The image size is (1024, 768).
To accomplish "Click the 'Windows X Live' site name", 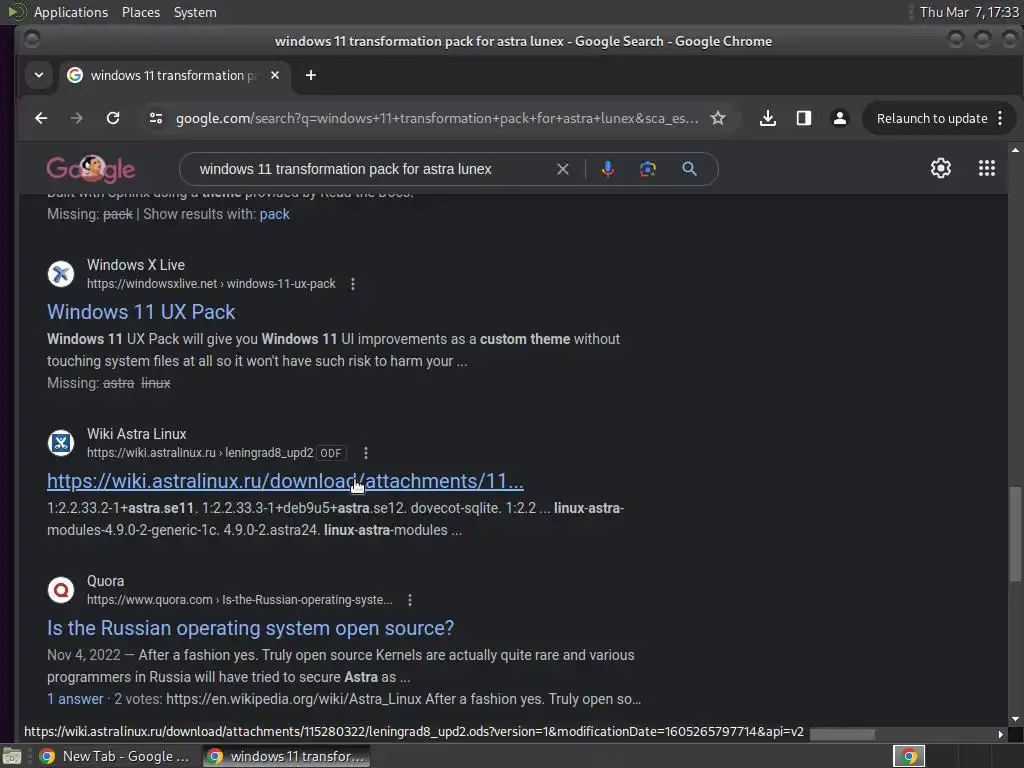I will coord(136,265).
